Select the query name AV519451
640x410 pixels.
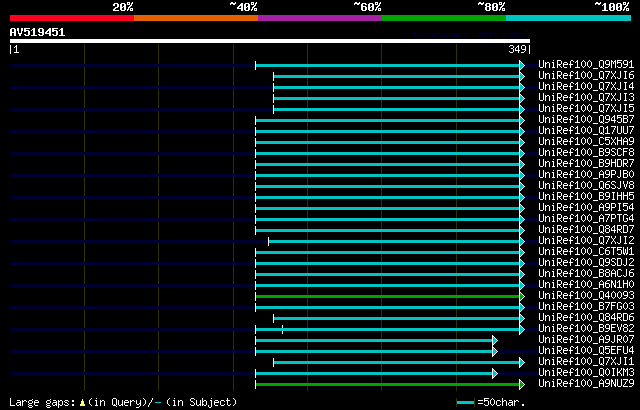tap(37, 32)
